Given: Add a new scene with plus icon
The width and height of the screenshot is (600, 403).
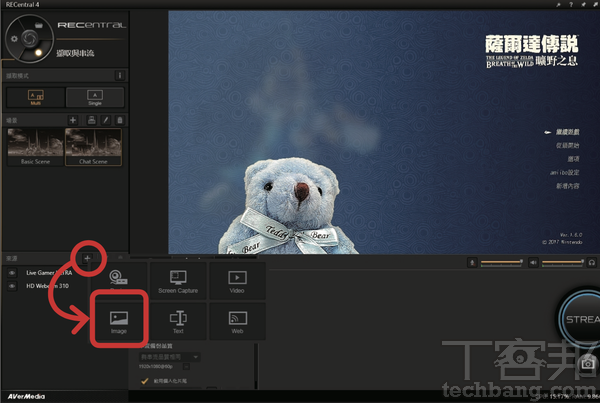Looking at the screenshot, I should (x=73, y=120).
